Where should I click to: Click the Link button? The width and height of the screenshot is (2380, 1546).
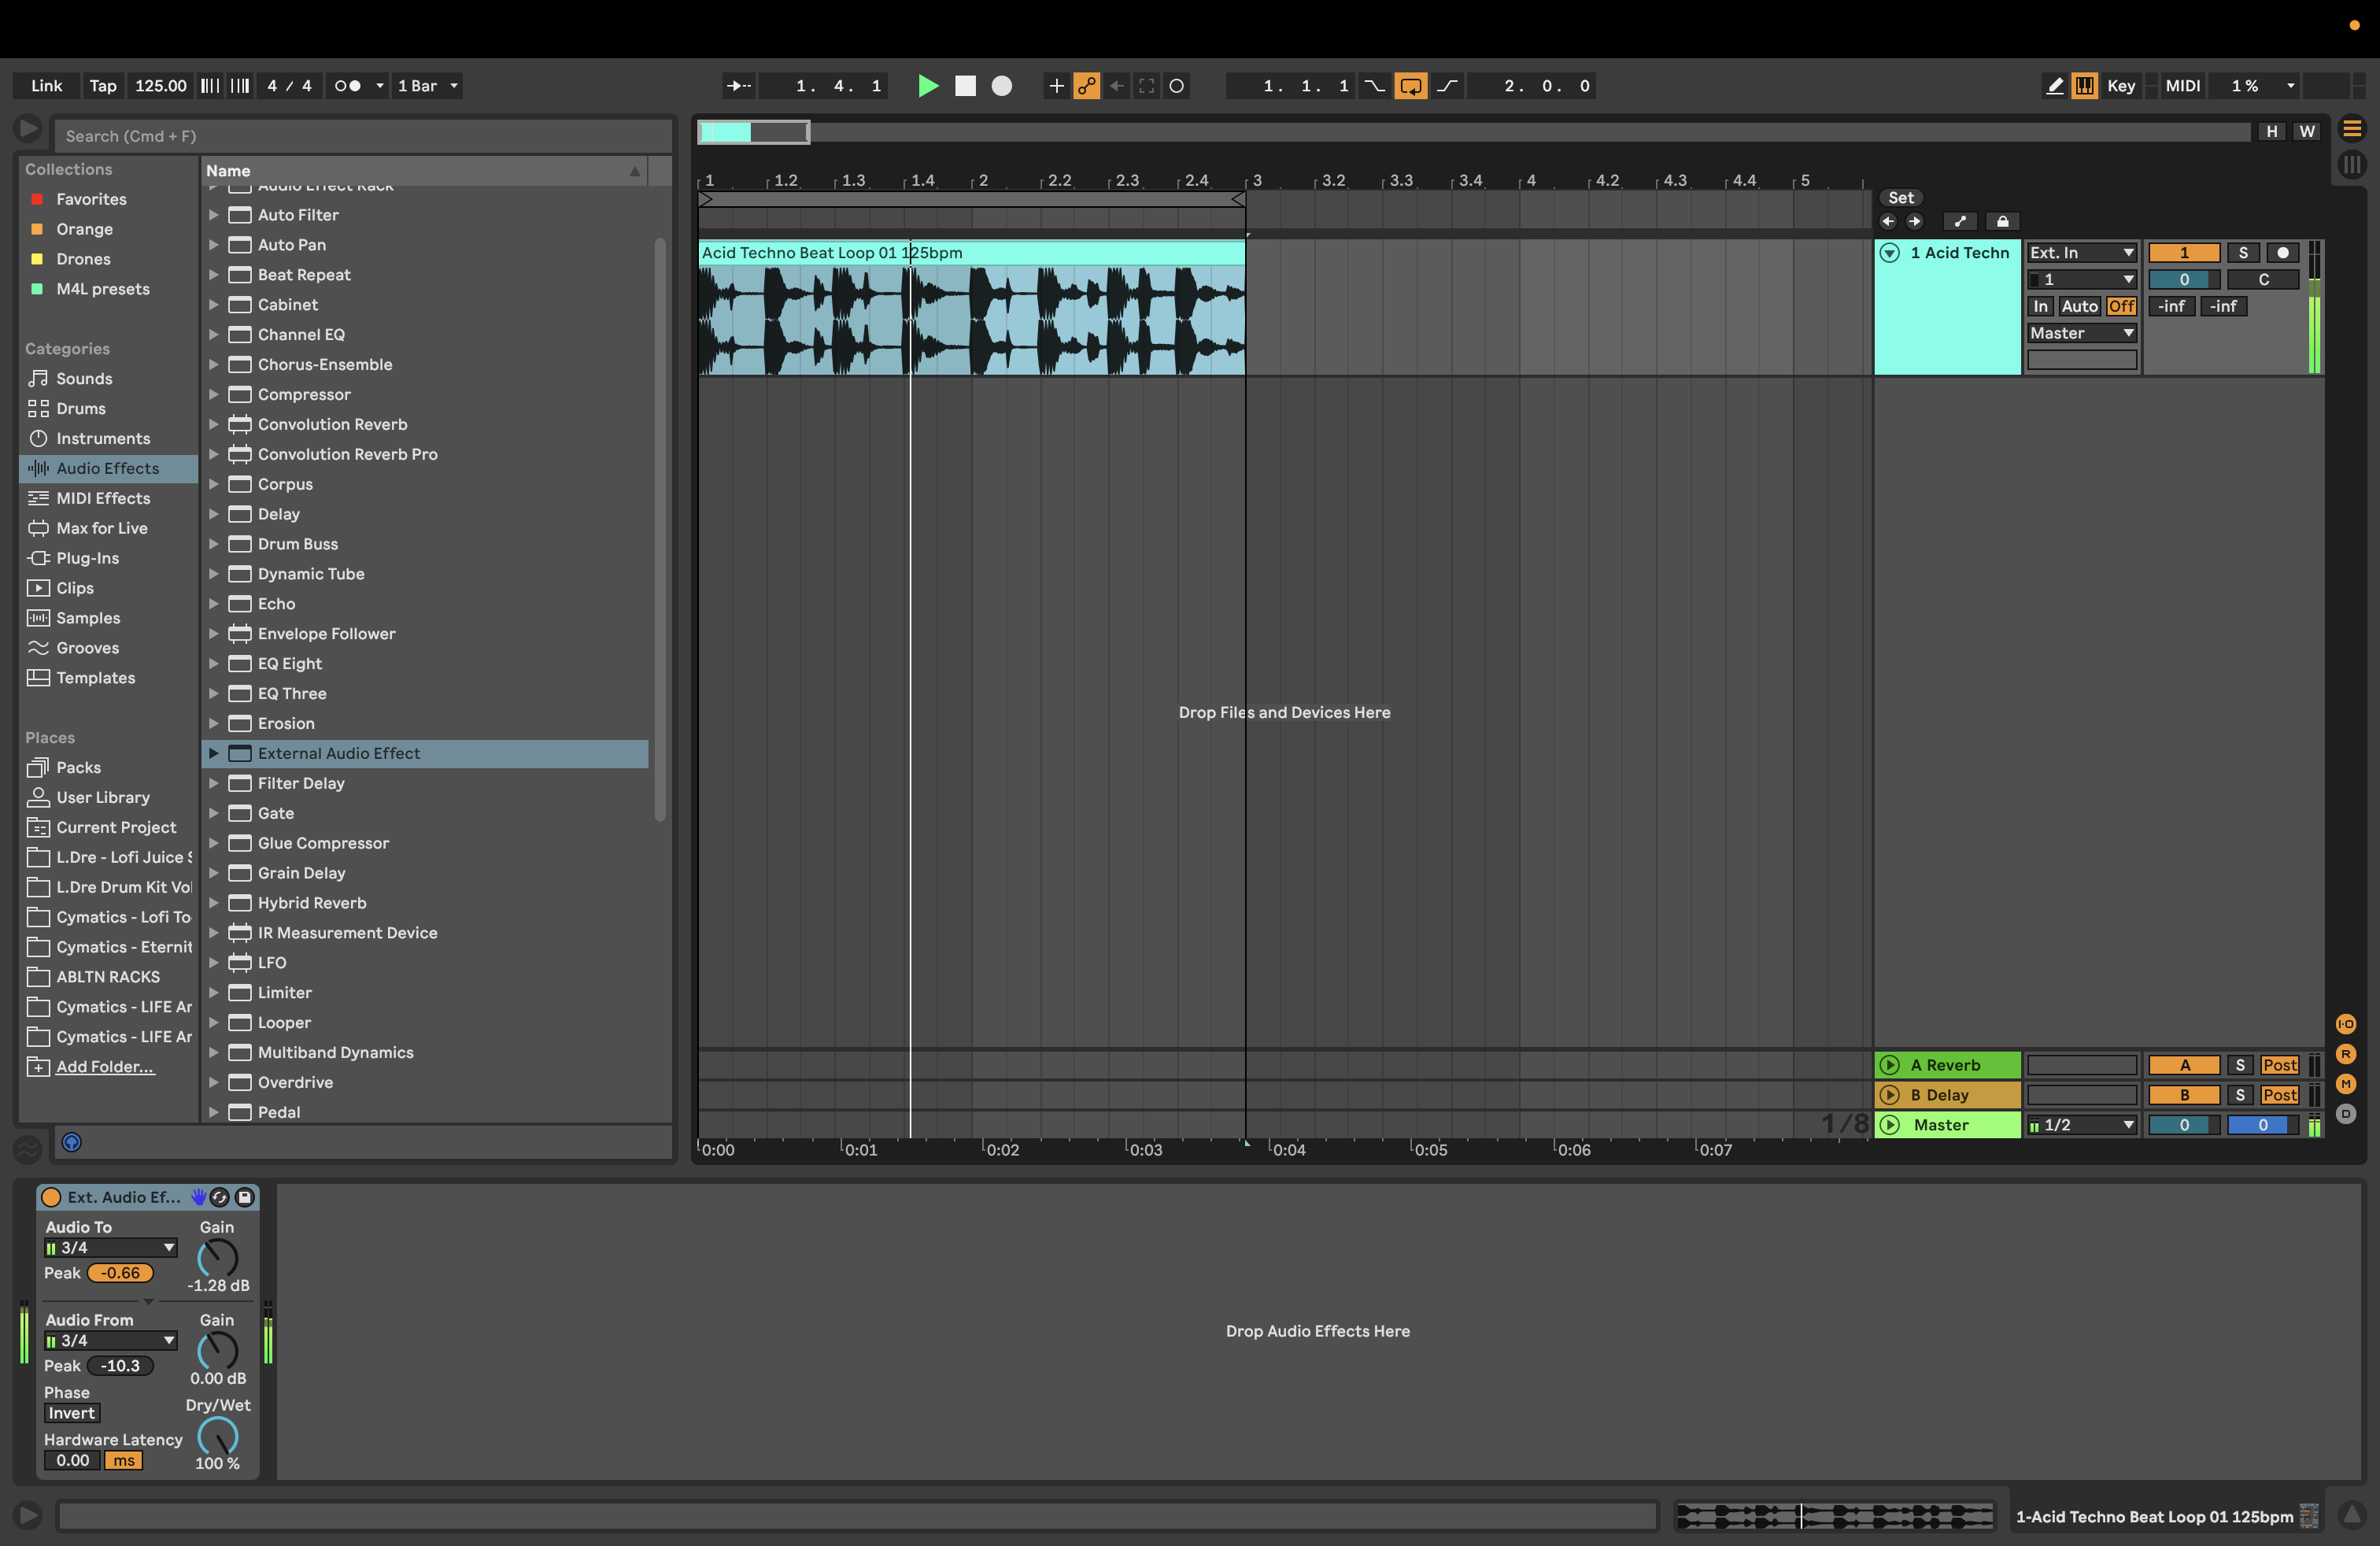pyautogui.click(x=46, y=86)
